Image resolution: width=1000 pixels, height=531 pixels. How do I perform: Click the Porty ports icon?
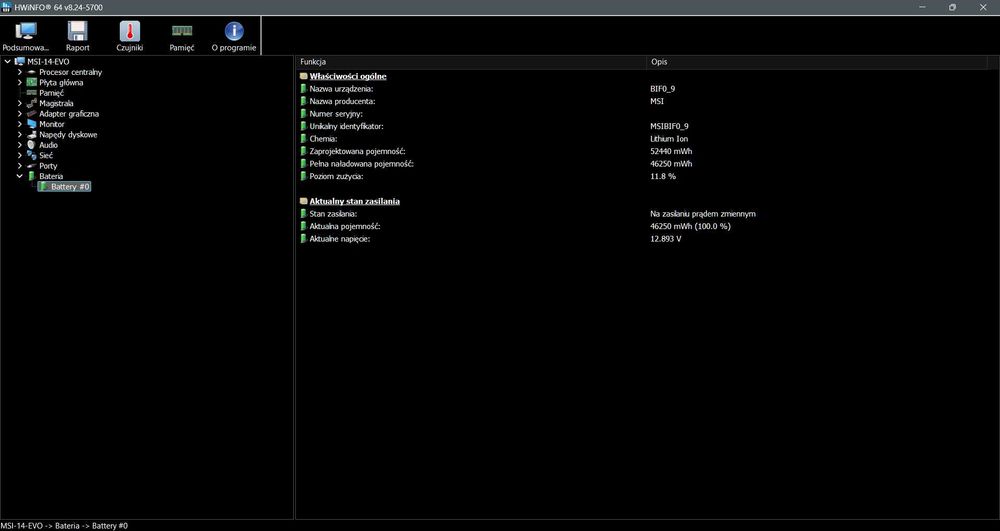(32, 166)
